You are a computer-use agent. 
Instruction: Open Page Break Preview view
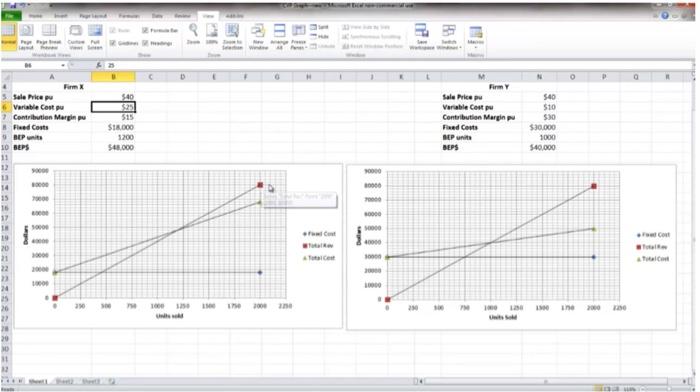click(x=49, y=36)
